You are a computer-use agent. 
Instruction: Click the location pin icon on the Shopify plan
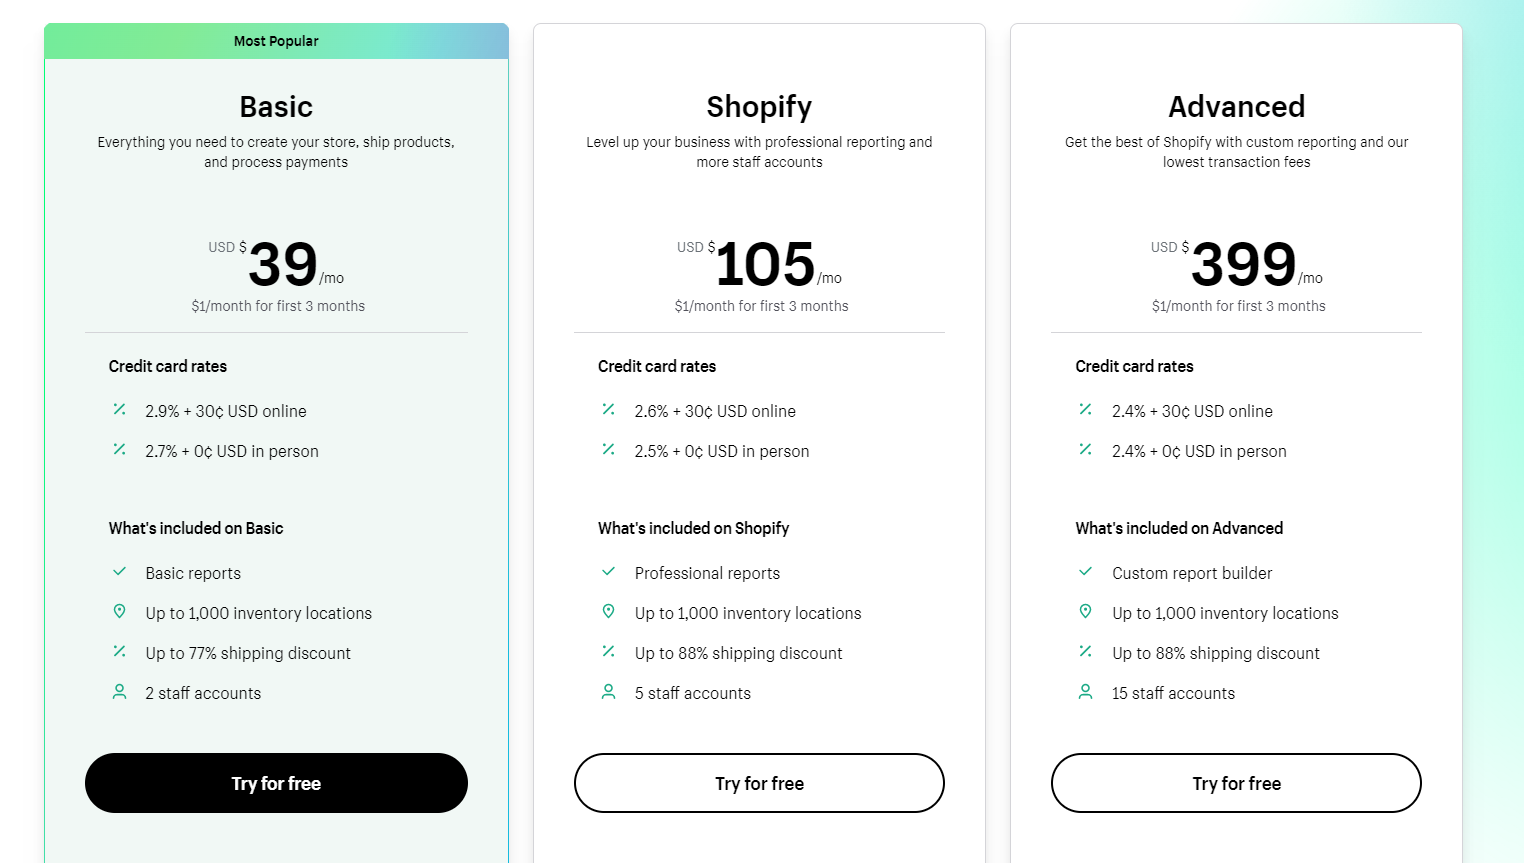tap(608, 611)
